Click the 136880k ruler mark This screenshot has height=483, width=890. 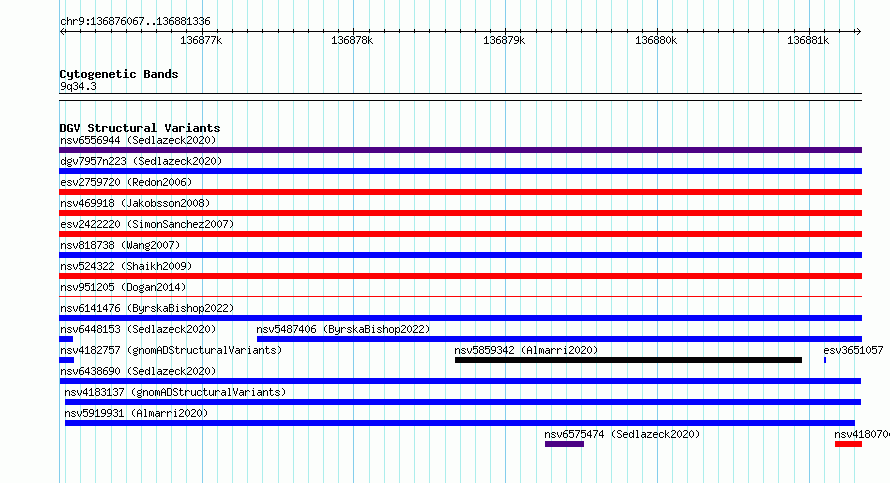656,40
